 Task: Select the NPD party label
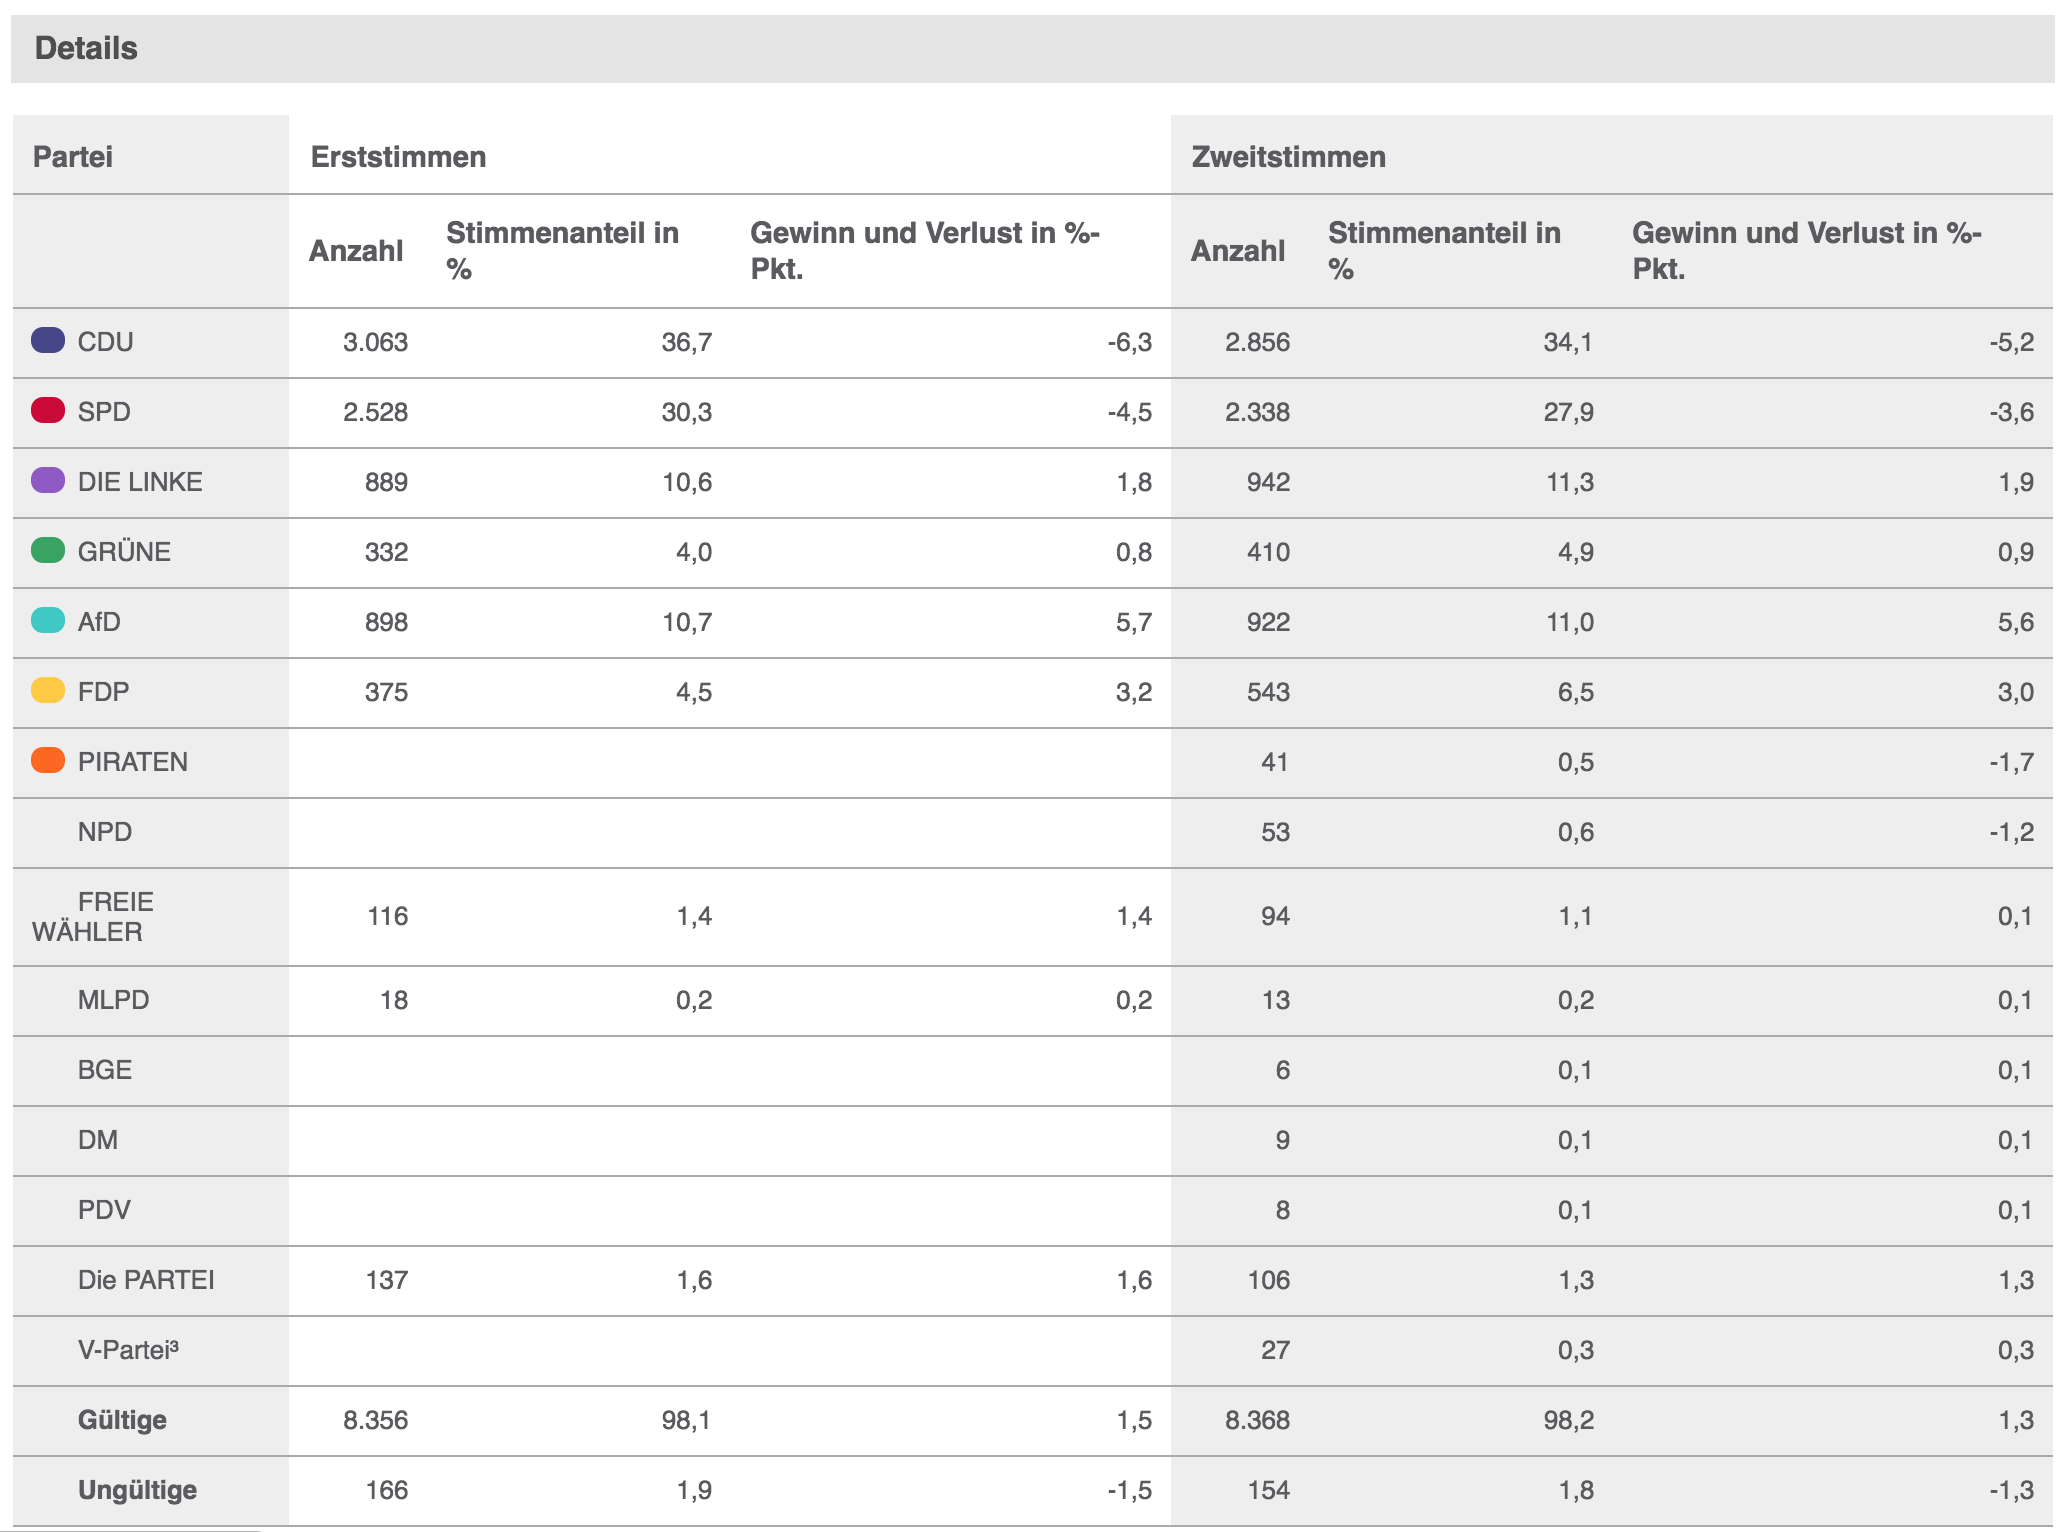(105, 832)
